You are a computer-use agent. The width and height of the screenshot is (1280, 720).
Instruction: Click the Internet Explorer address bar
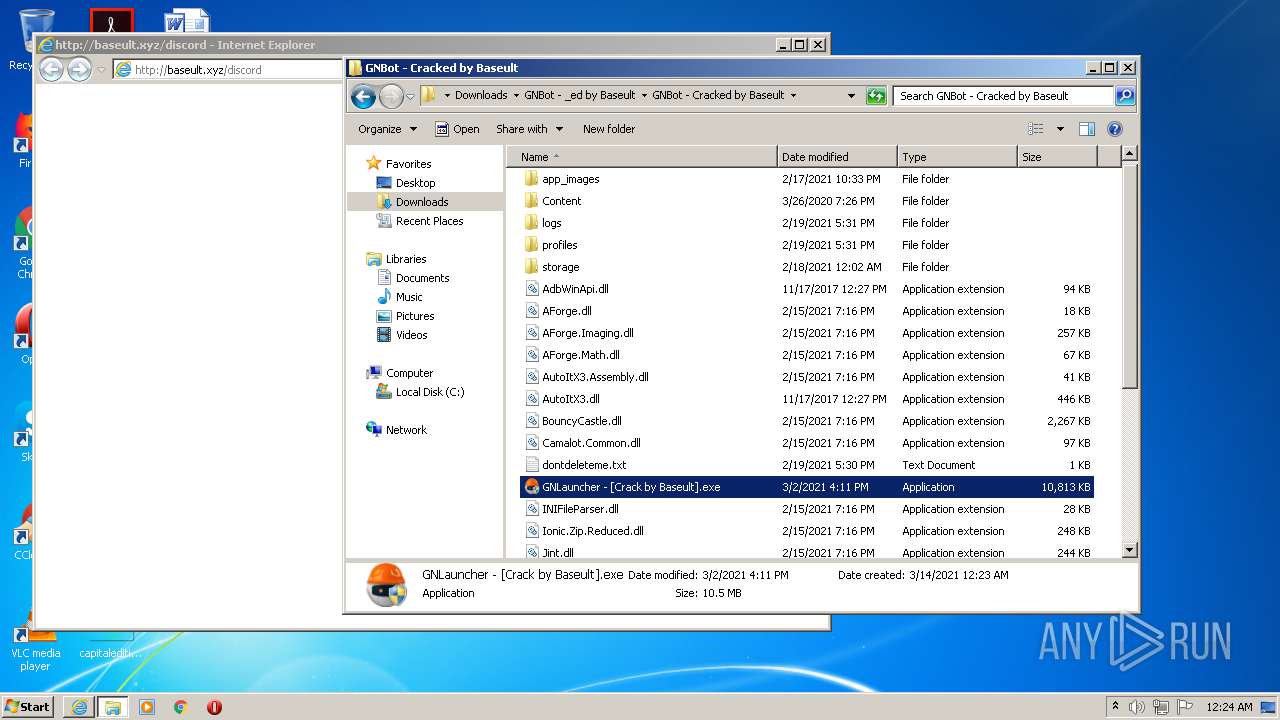[228, 70]
